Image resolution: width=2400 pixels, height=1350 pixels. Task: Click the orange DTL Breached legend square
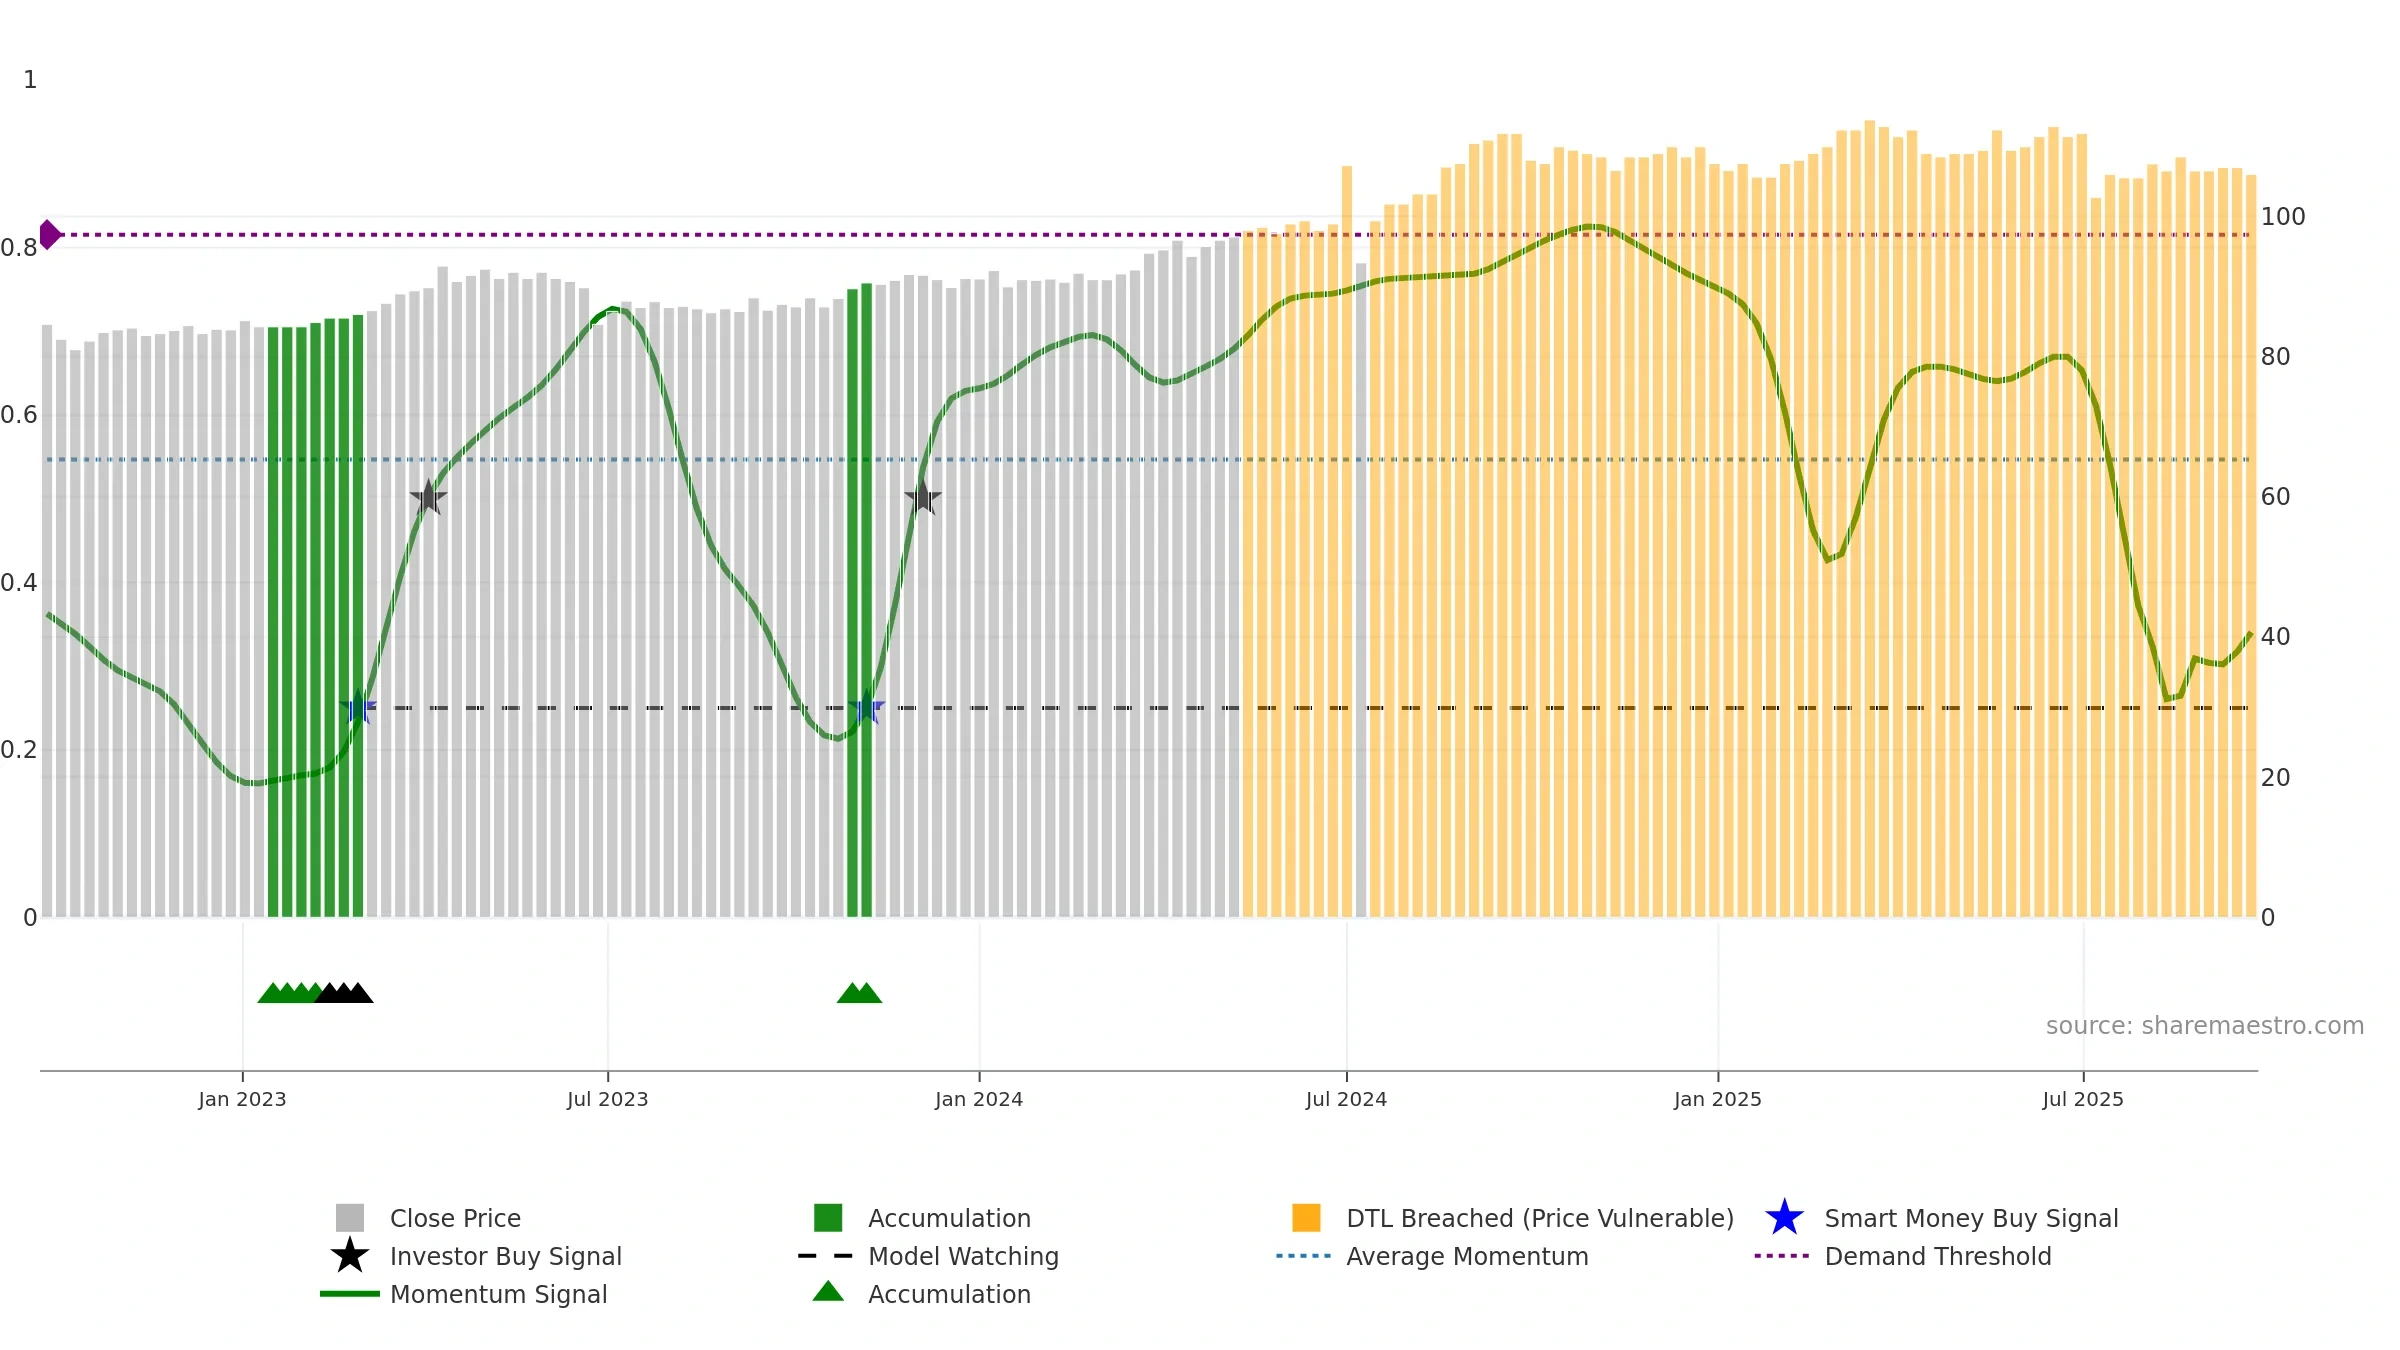(1306, 1218)
